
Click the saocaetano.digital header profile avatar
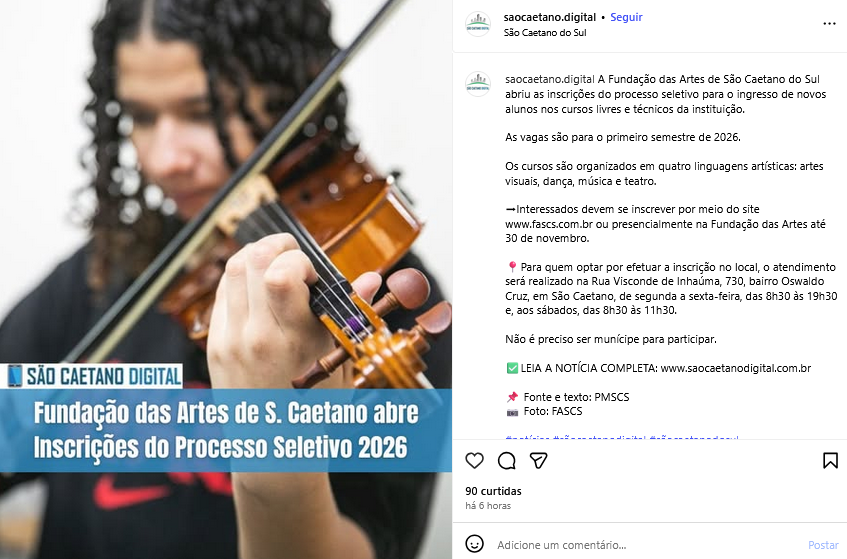click(478, 24)
